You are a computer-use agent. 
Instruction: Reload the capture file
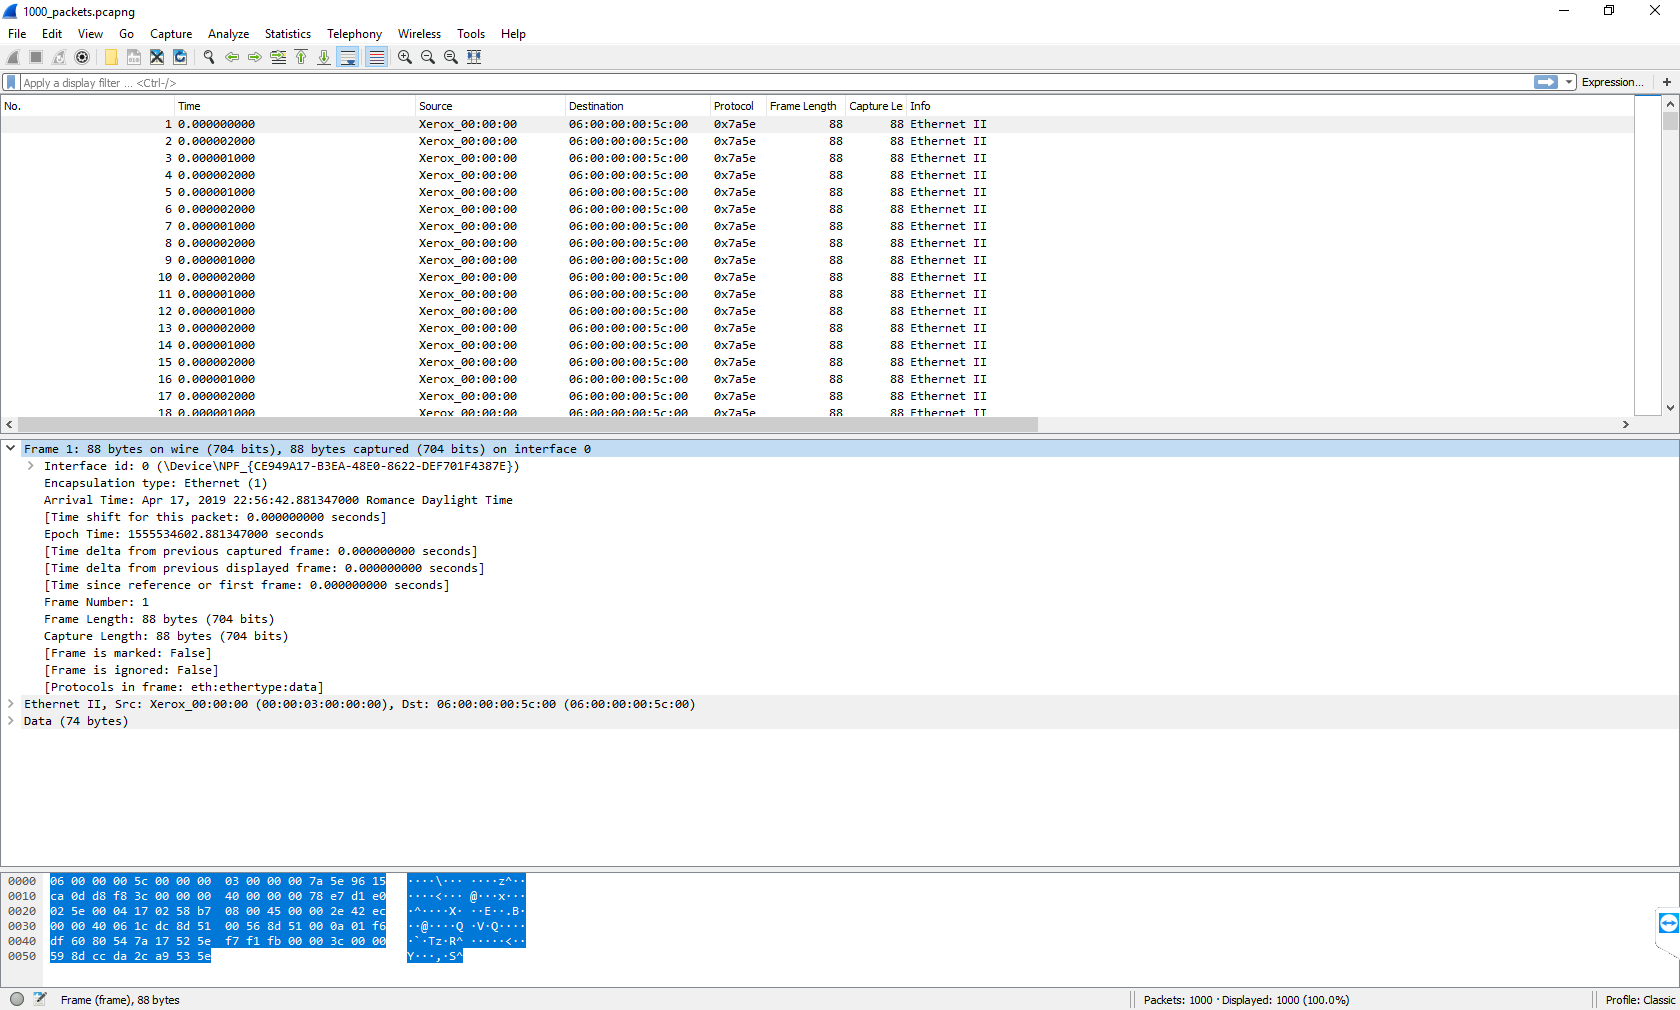(x=180, y=57)
